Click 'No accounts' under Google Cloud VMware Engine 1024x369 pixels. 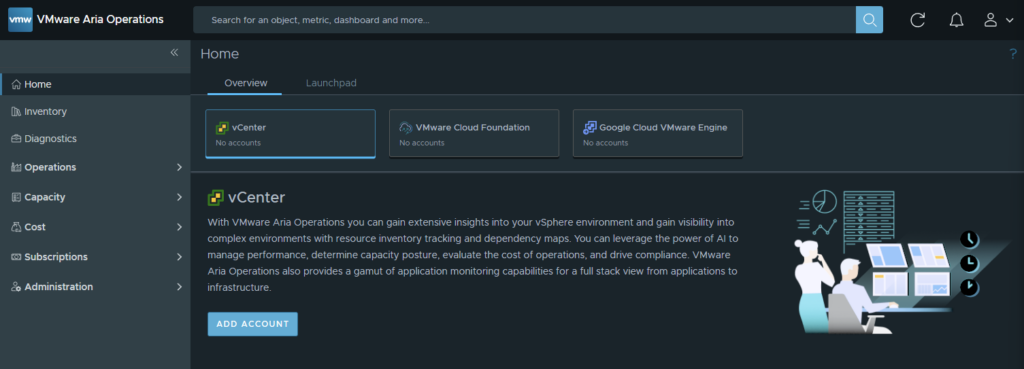(x=605, y=143)
